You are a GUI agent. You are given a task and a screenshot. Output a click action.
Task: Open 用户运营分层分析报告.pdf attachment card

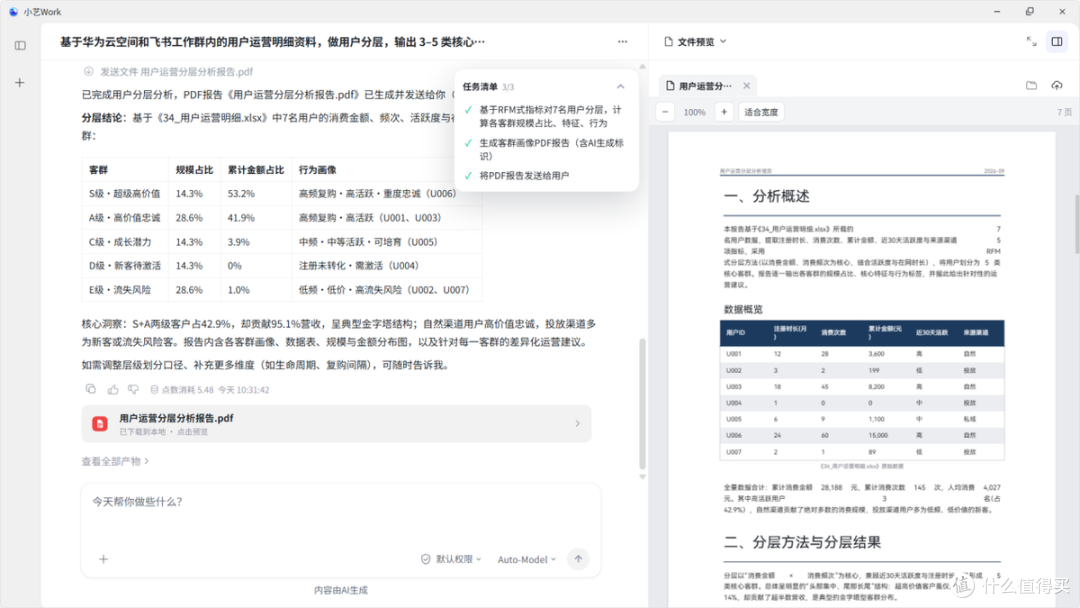336,423
